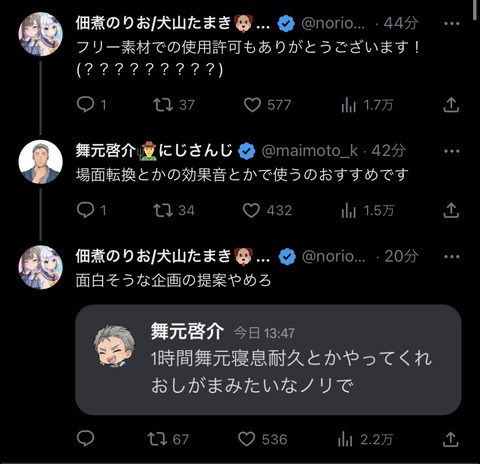Open more options on the 44分 tweet
The height and width of the screenshot is (464, 480).
pyautogui.click(x=452, y=23)
